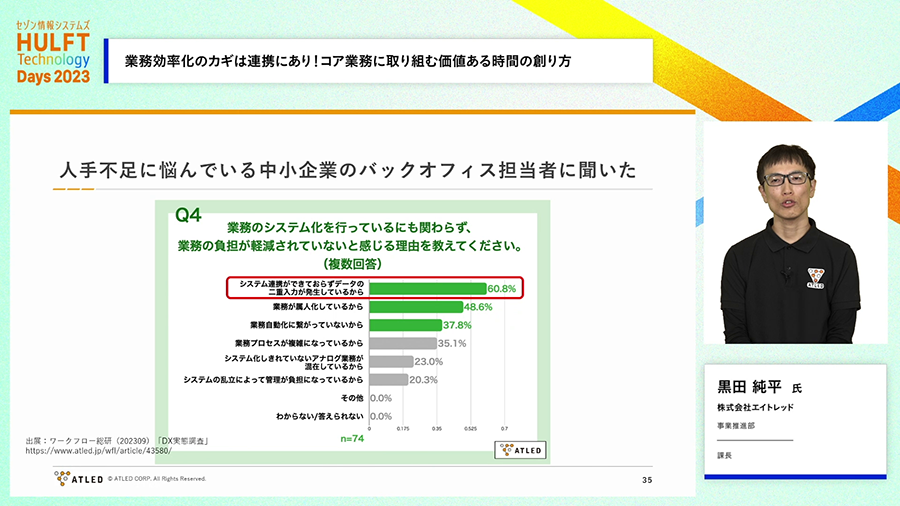Viewport: 900px width, 506px height.
Task: Click the 48.6% green bar
Action: 415,307
